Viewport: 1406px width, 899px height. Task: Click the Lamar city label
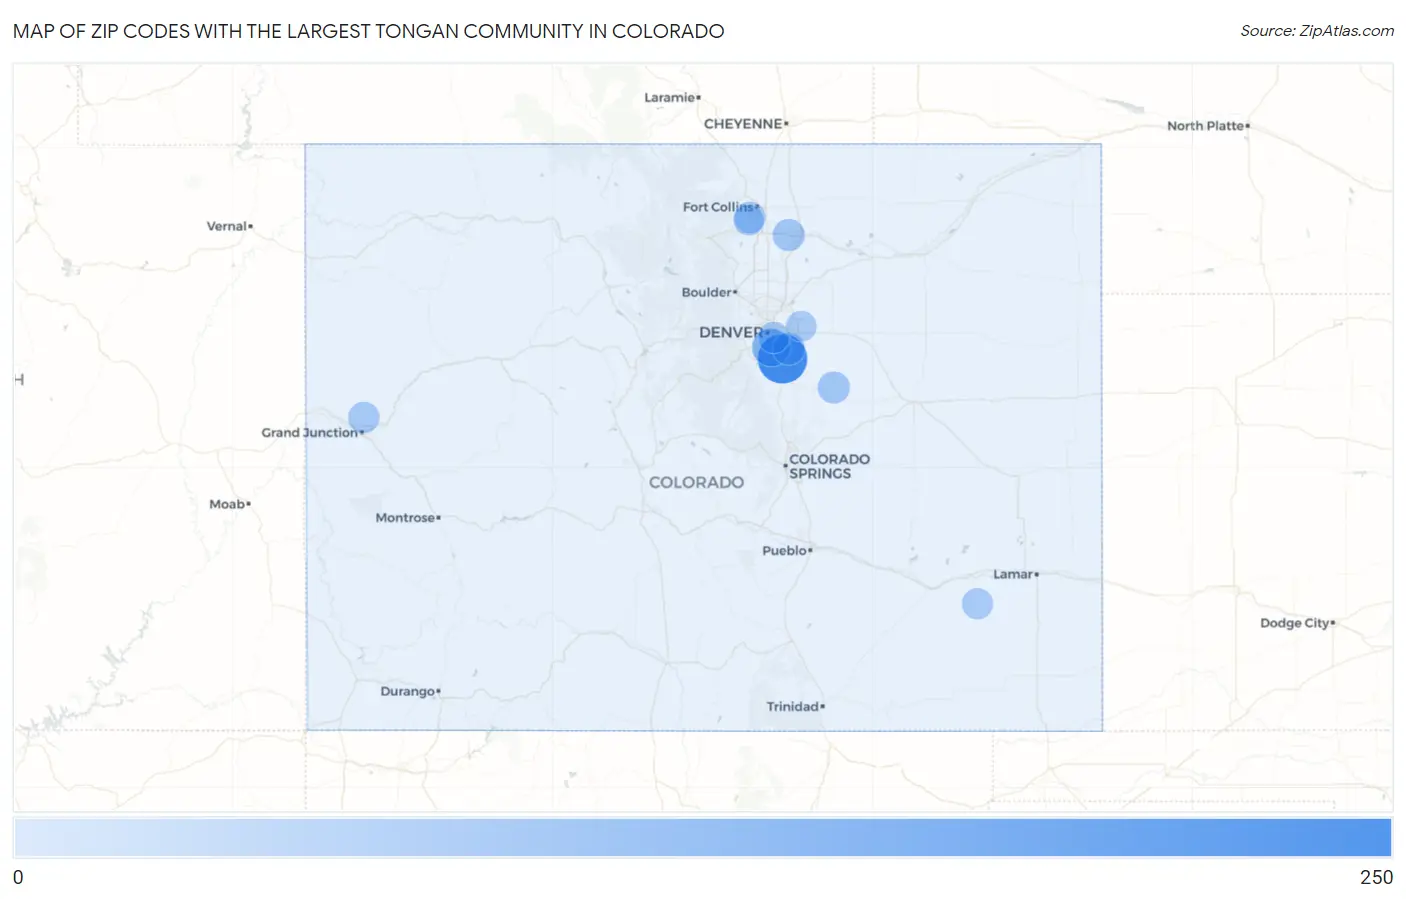(x=1013, y=574)
